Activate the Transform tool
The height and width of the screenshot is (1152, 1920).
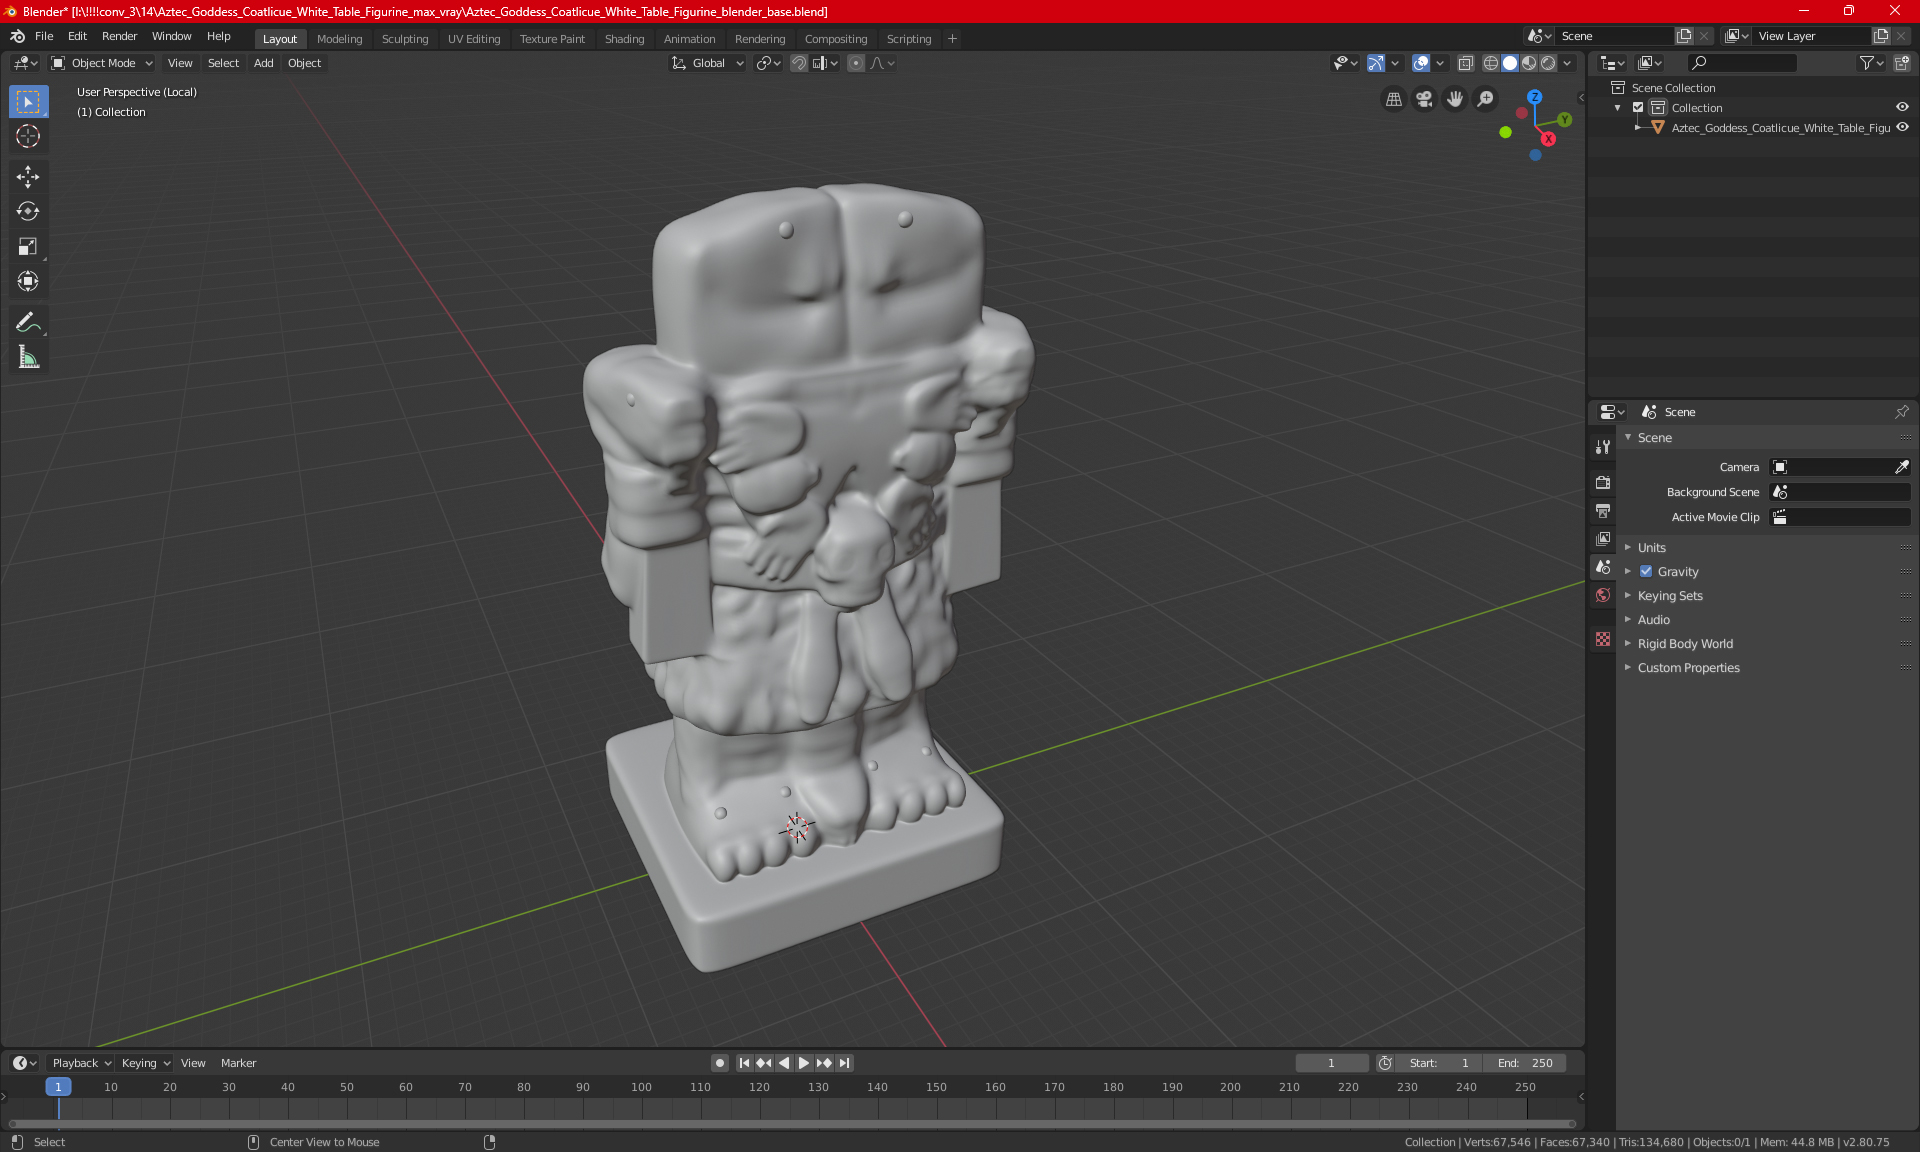28,282
